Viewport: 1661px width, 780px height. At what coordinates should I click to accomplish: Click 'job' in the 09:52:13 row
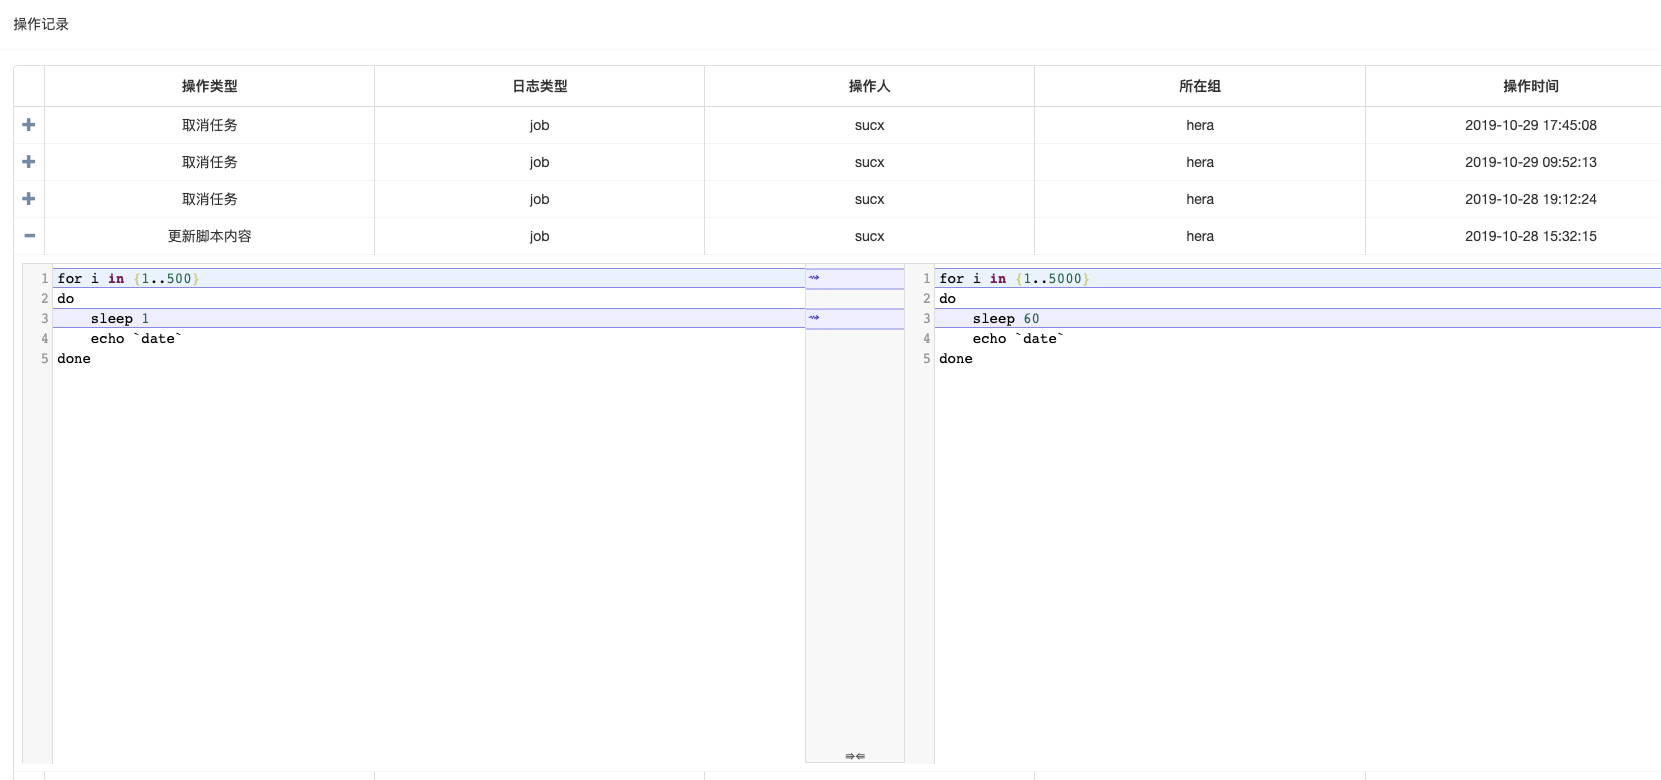tap(540, 162)
